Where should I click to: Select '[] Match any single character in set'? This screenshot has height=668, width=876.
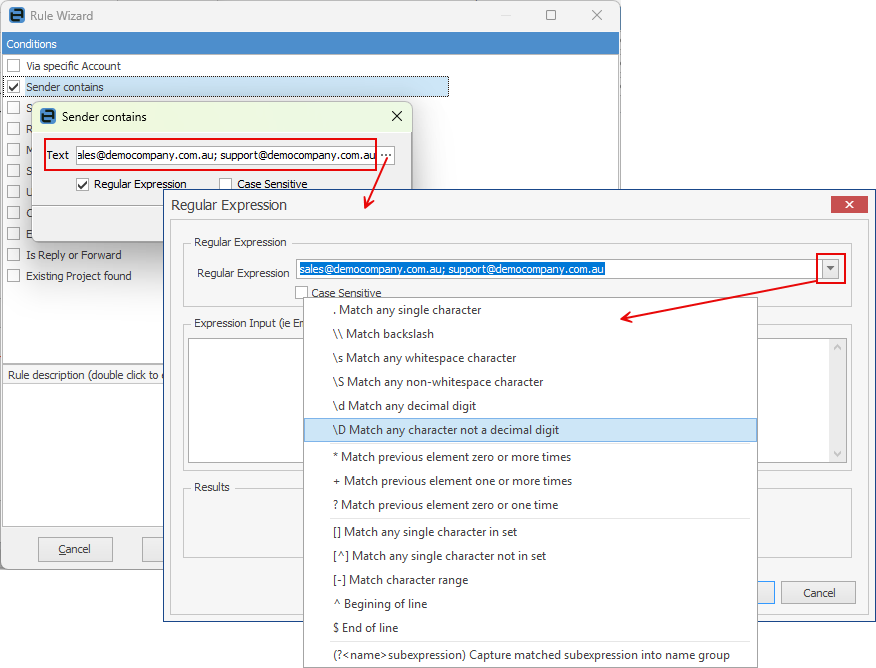530,532
